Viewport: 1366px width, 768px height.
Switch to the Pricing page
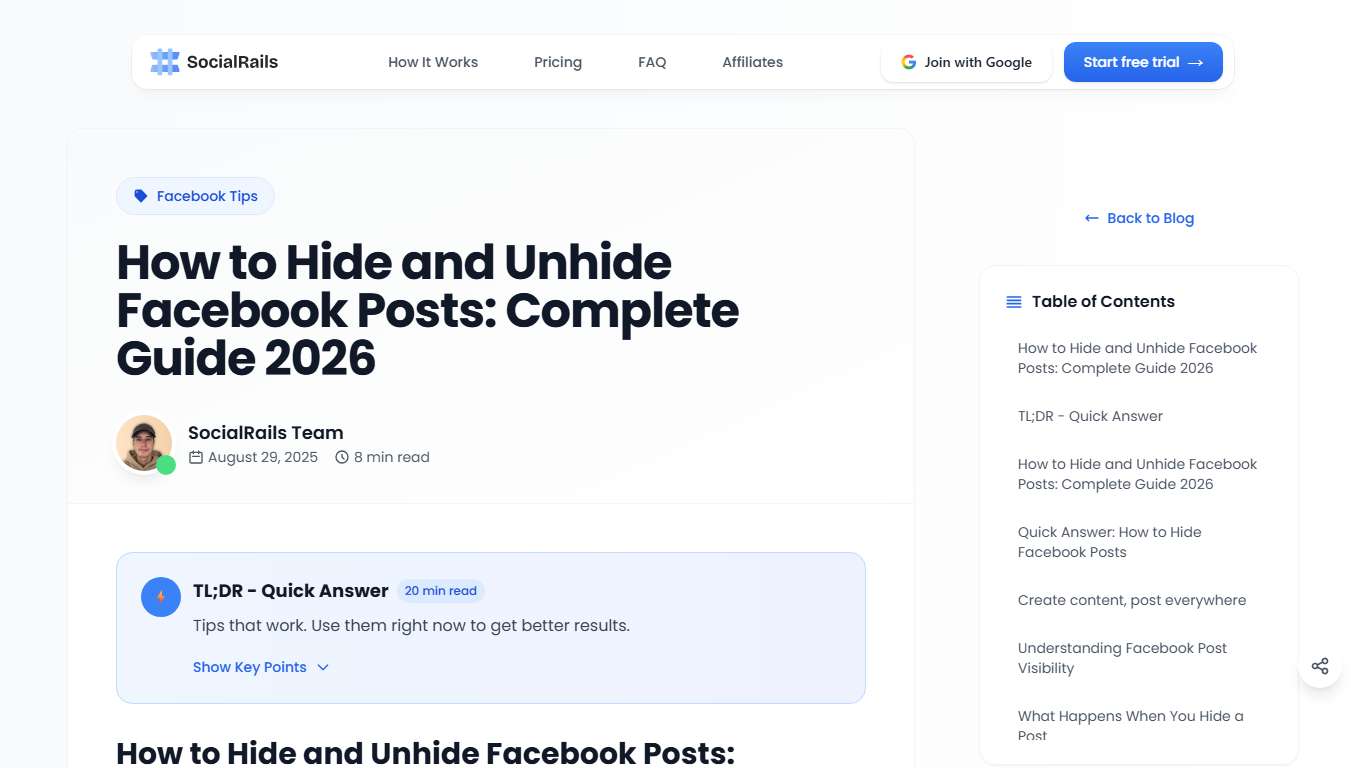tap(557, 62)
